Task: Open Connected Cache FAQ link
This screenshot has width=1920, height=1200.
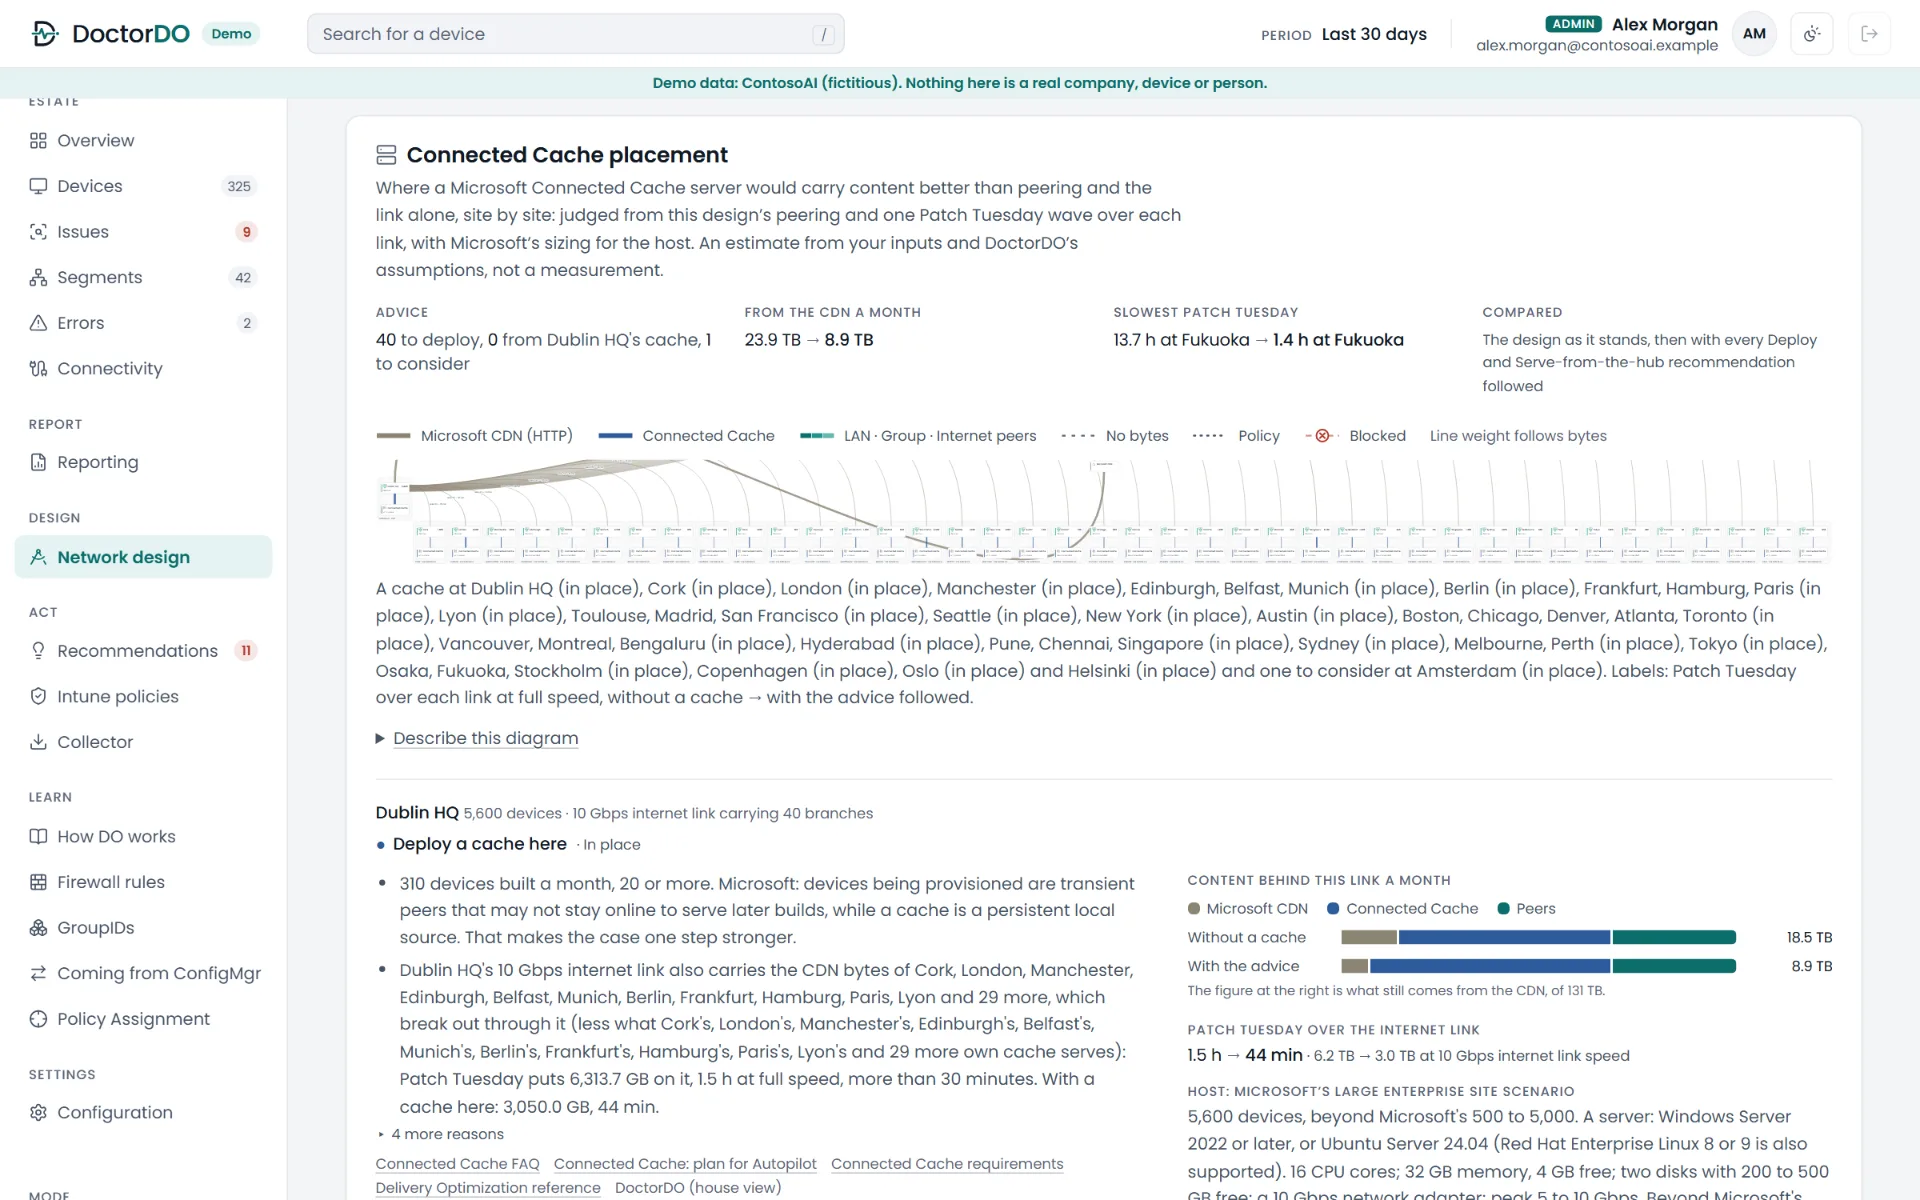Action: click(x=457, y=1164)
